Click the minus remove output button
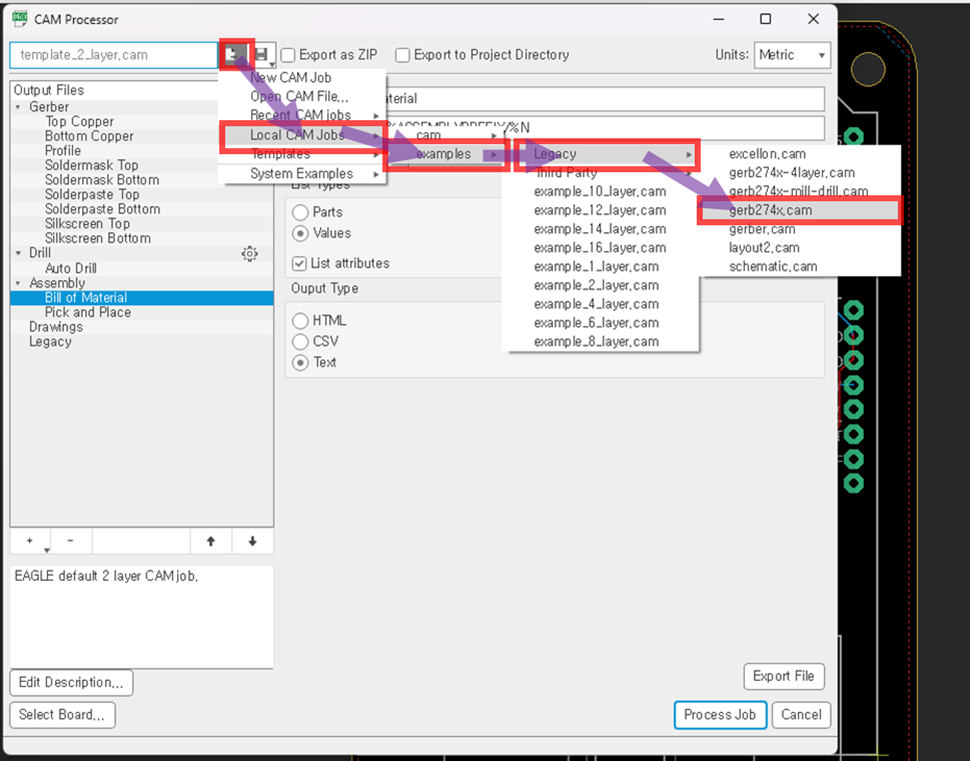 71,541
